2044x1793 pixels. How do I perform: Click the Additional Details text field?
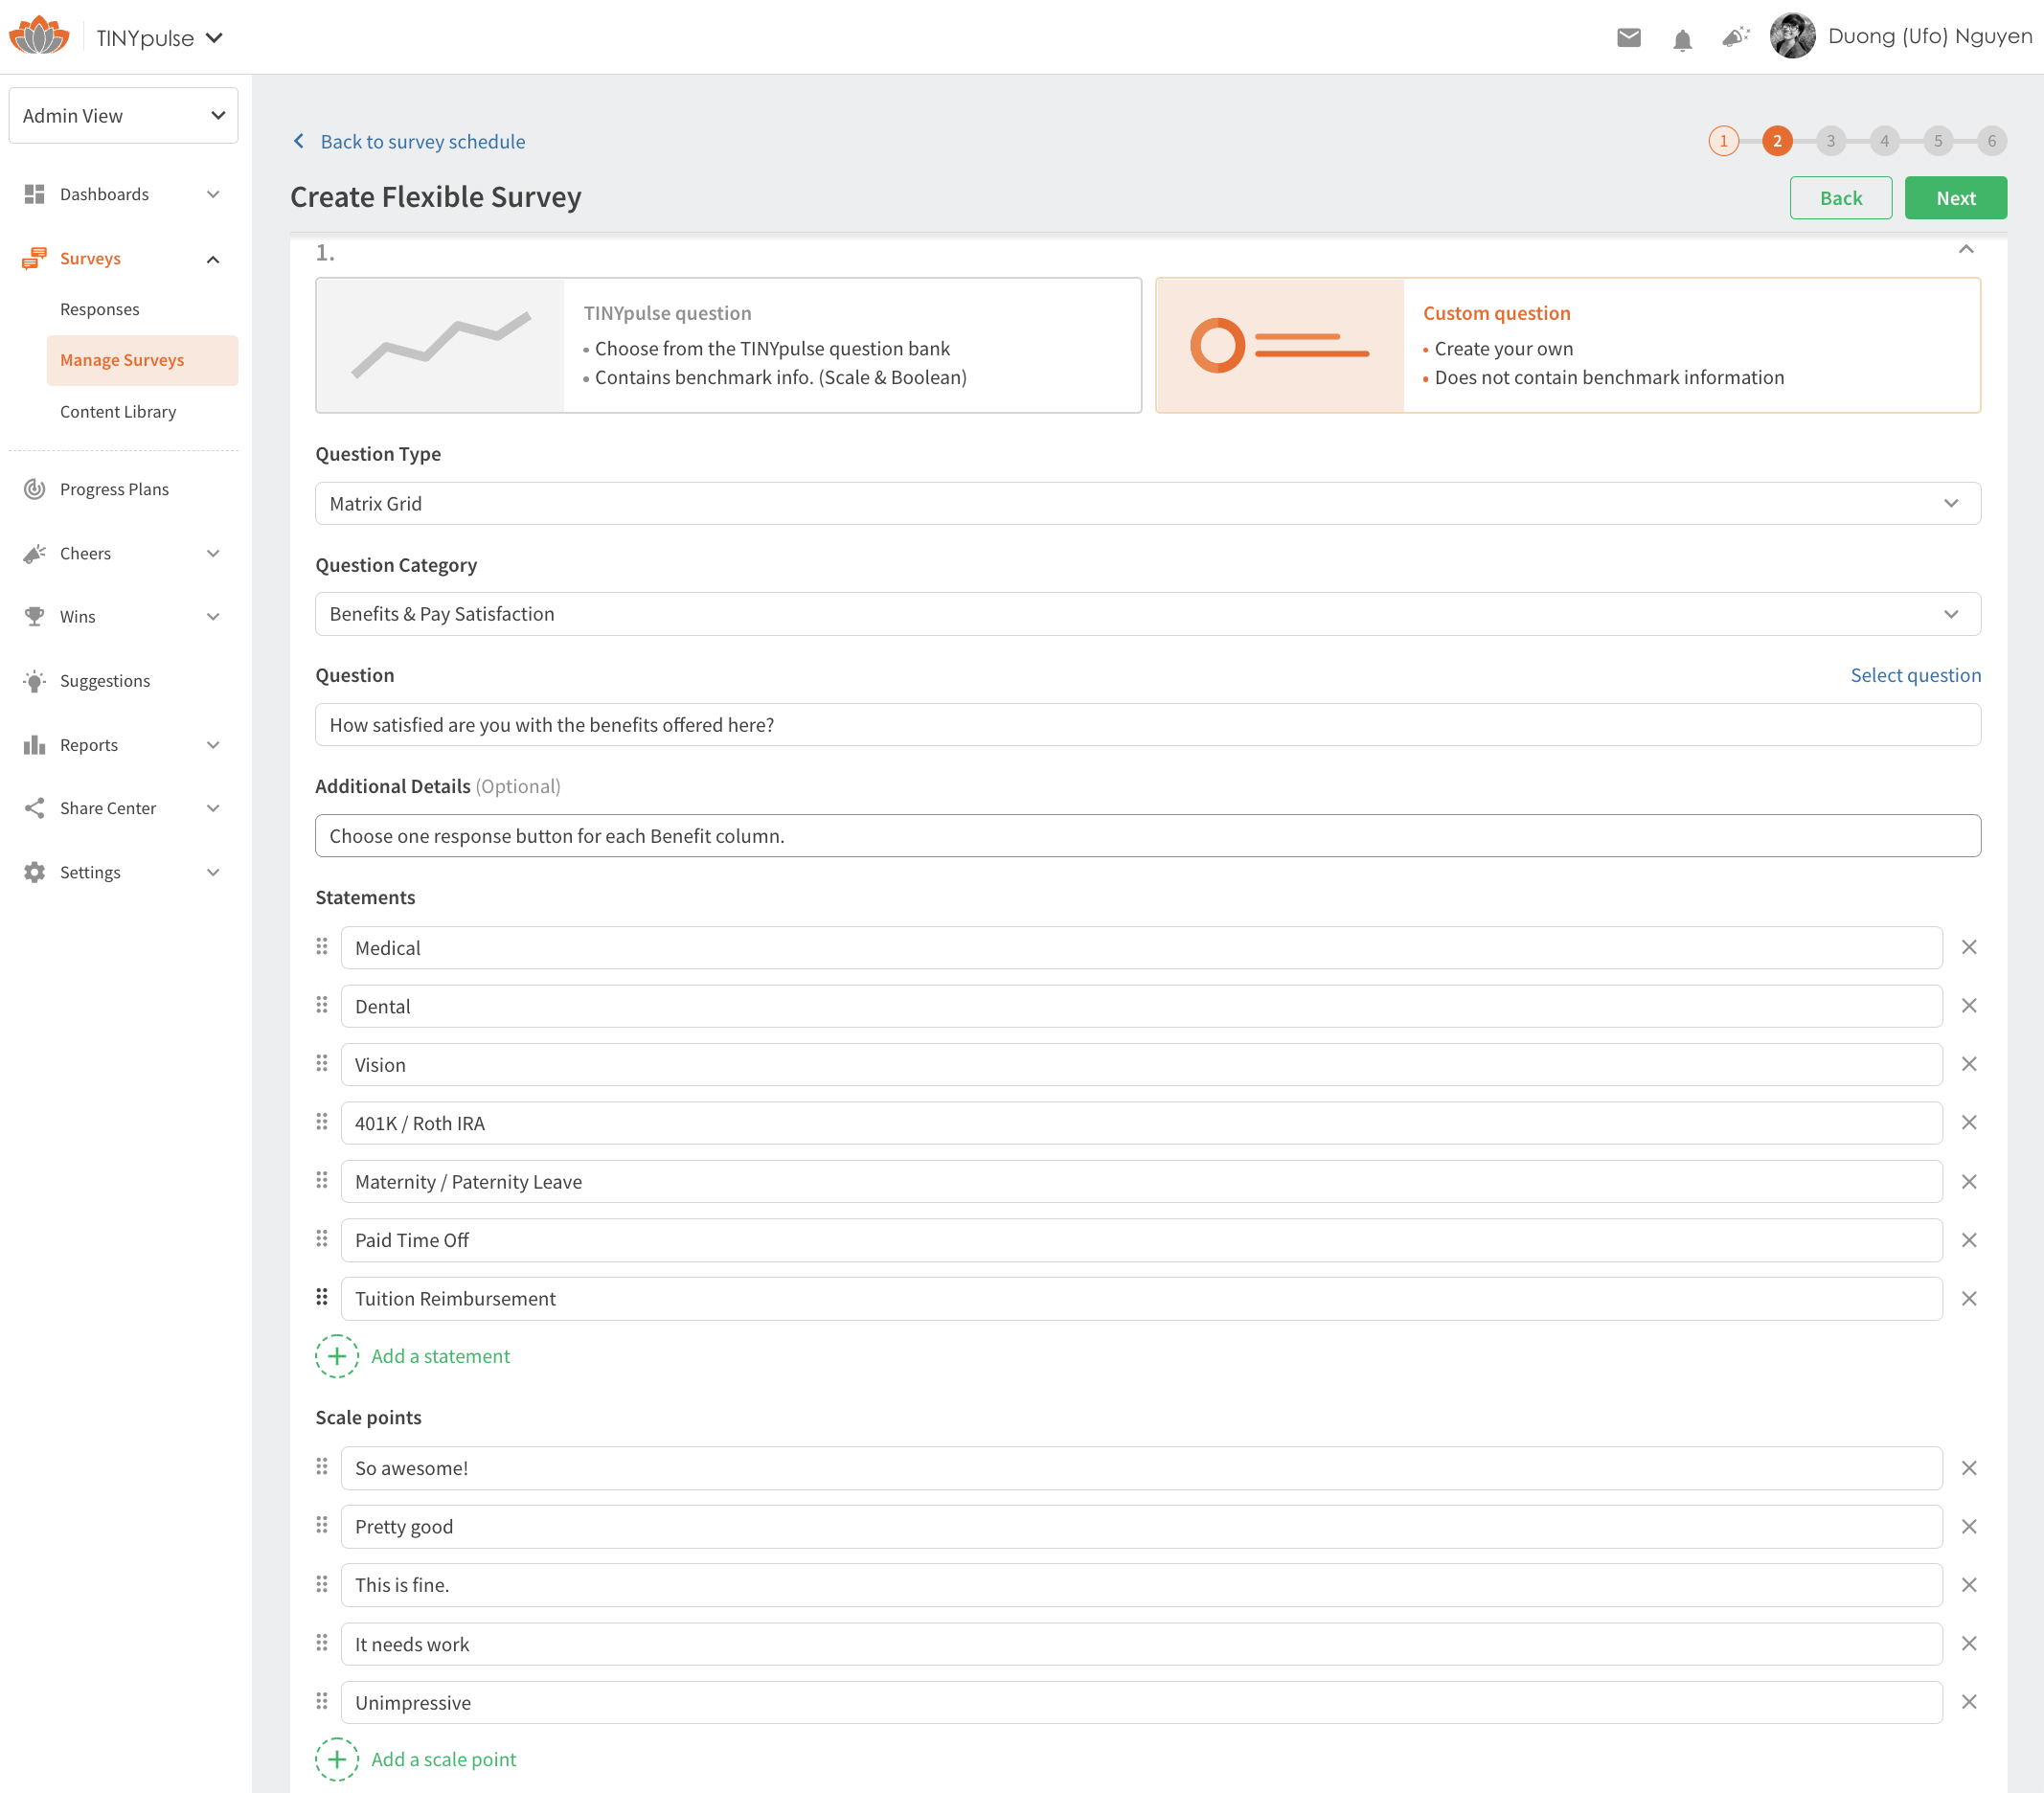(x=1147, y=836)
